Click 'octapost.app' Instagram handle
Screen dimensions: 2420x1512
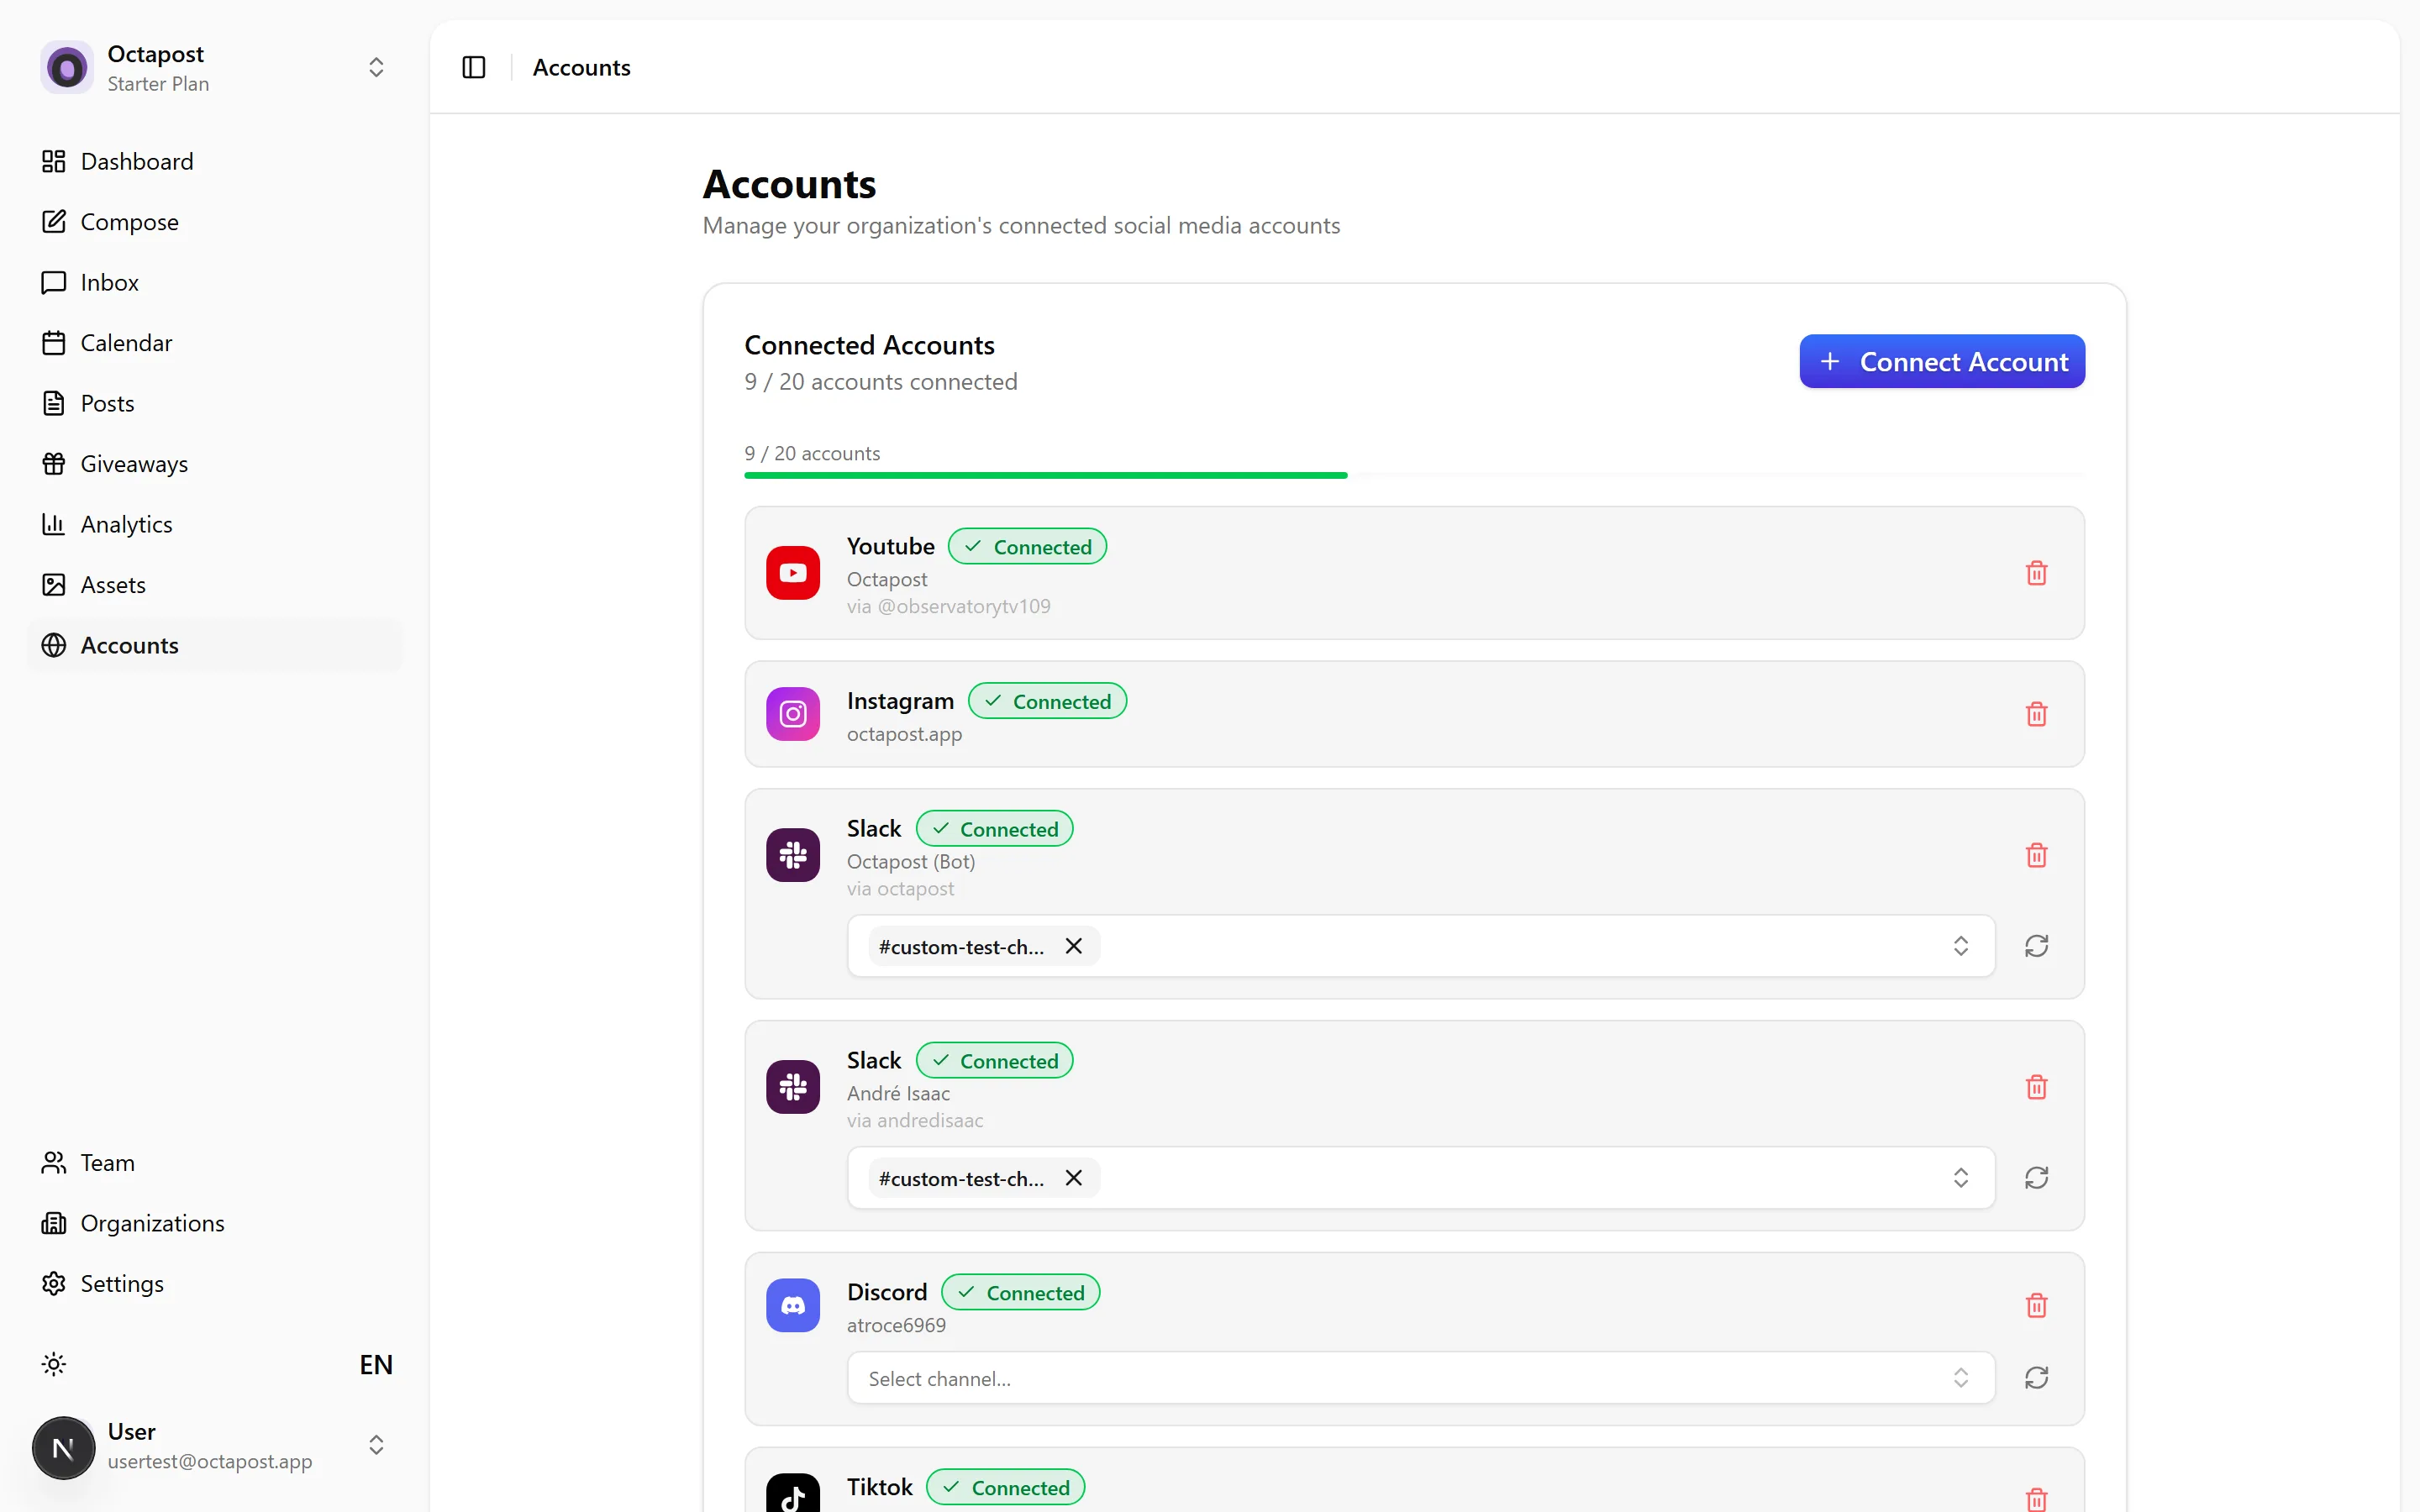pos(904,734)
